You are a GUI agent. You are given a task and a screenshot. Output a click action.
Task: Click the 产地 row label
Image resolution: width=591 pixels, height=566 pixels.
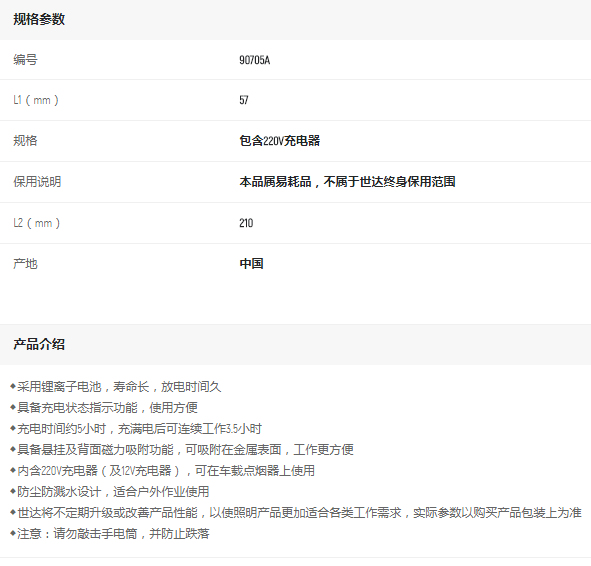click(x=25, y=264)
